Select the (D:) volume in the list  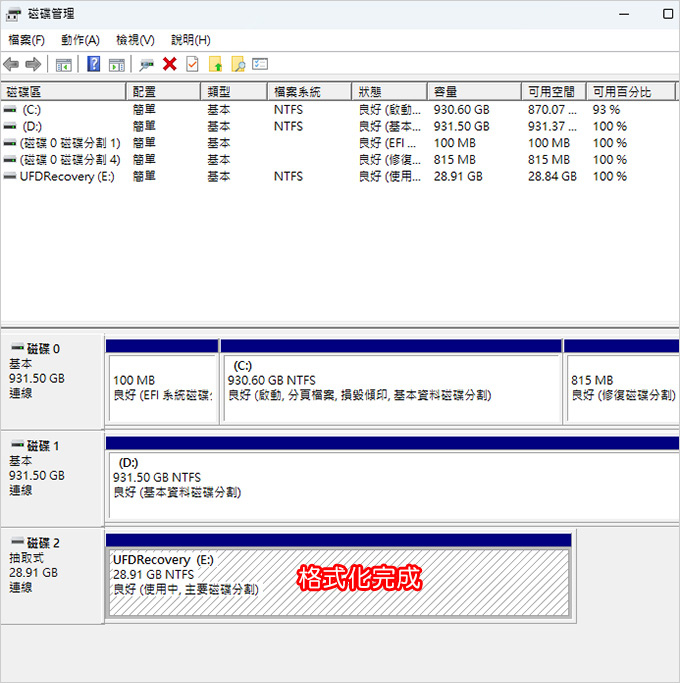(32, 126)
